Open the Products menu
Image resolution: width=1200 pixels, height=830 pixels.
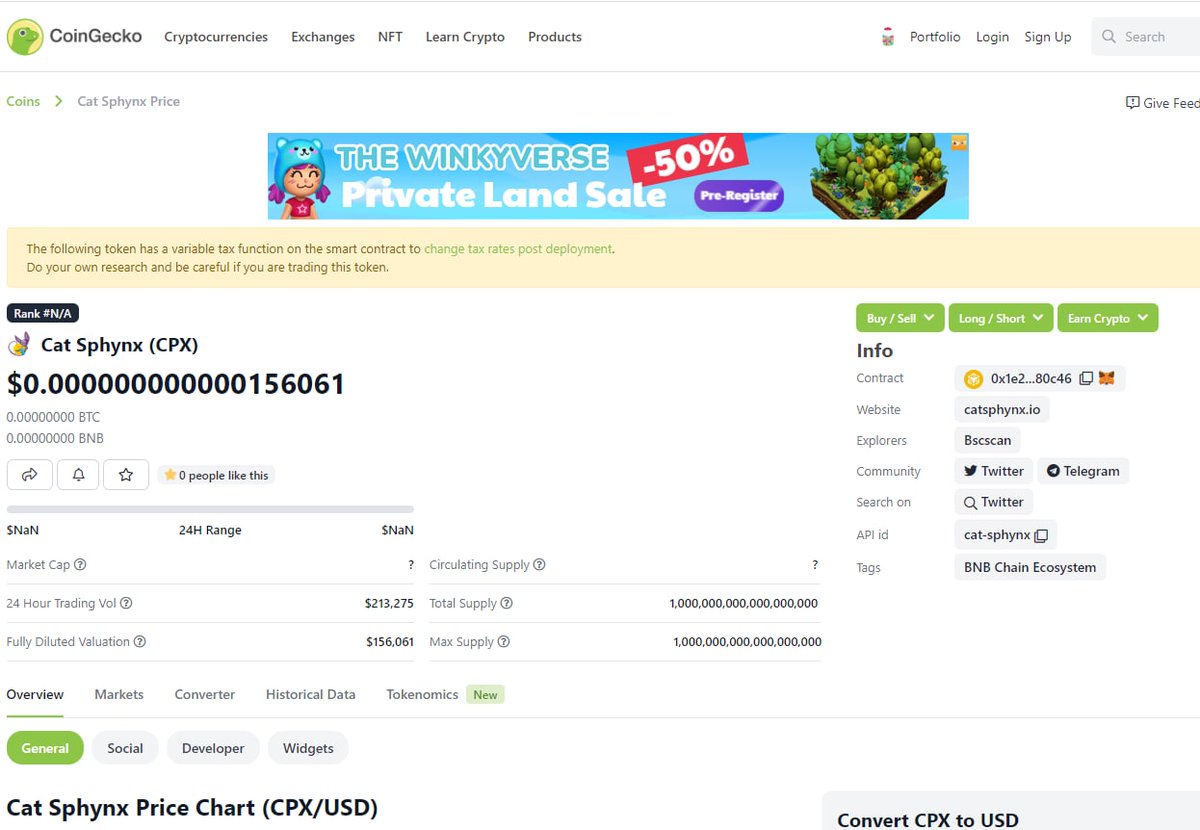[x=555, y=37]
